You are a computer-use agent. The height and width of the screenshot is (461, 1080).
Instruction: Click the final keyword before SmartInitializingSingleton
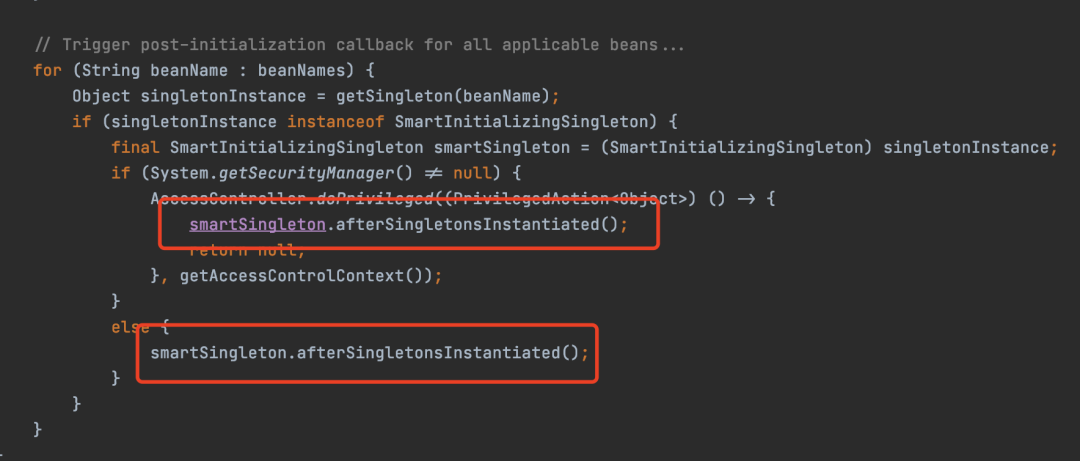pos(135,147)
